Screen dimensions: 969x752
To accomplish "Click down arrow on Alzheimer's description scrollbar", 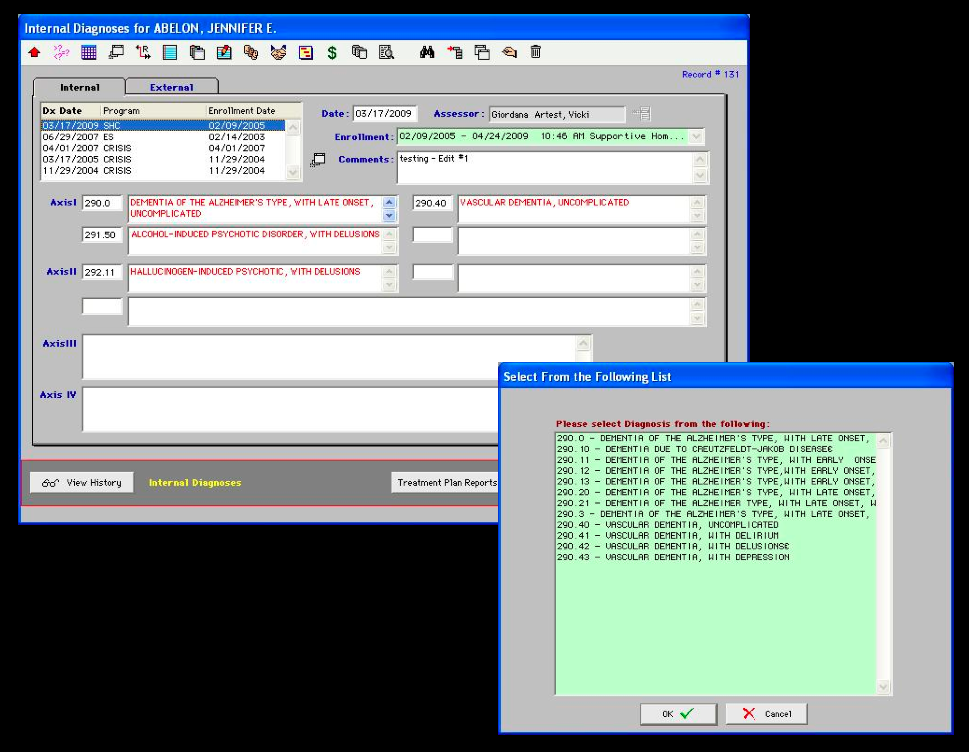I will pyautogui.click(x=389, y=216).
